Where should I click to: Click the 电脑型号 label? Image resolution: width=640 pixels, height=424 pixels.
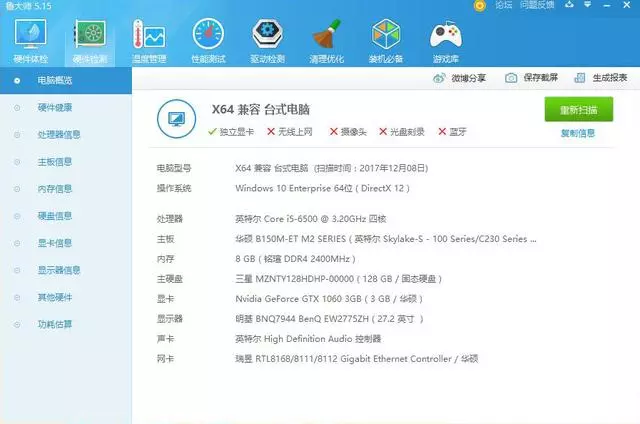pos(174,168)
